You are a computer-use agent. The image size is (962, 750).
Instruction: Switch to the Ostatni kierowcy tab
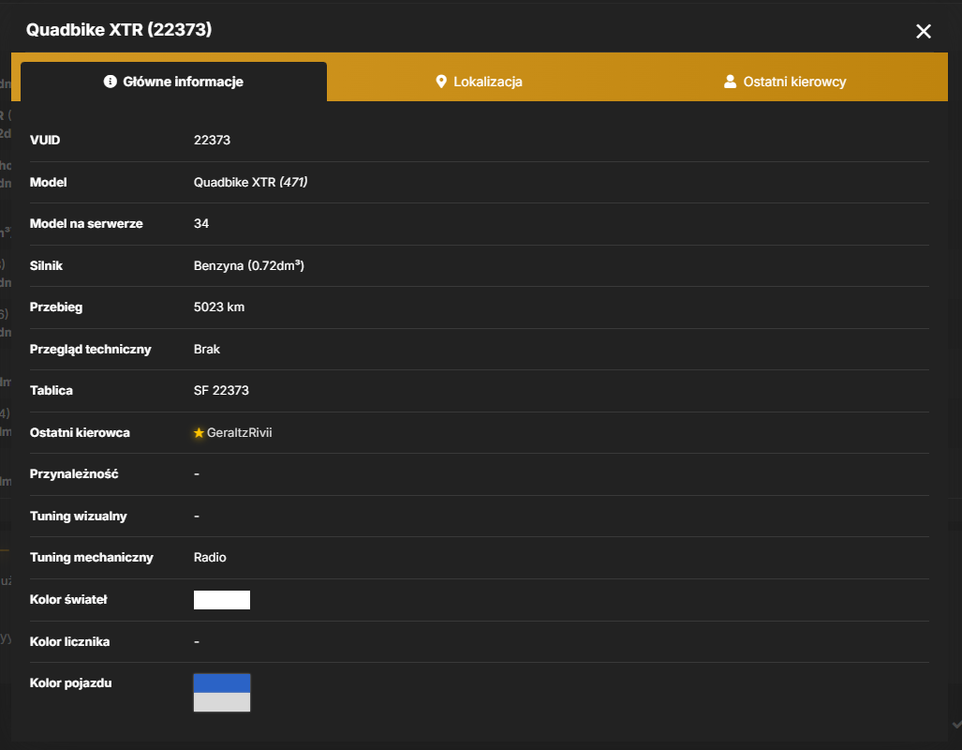(785, 82)
